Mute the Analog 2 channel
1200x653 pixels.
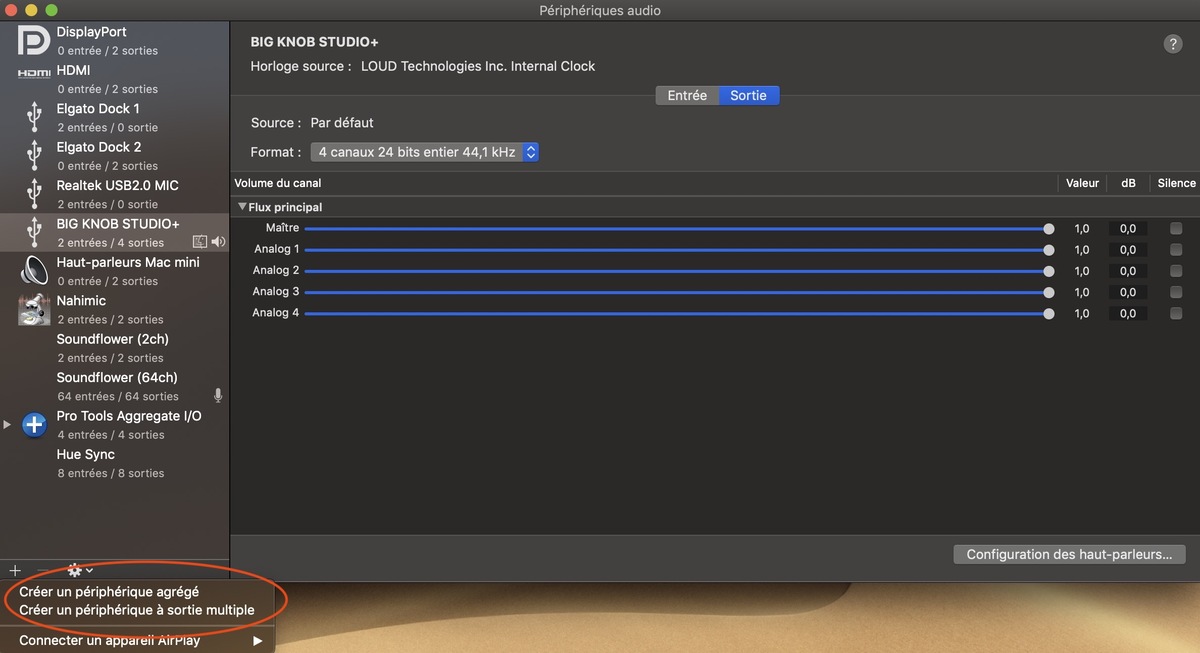1176,271
